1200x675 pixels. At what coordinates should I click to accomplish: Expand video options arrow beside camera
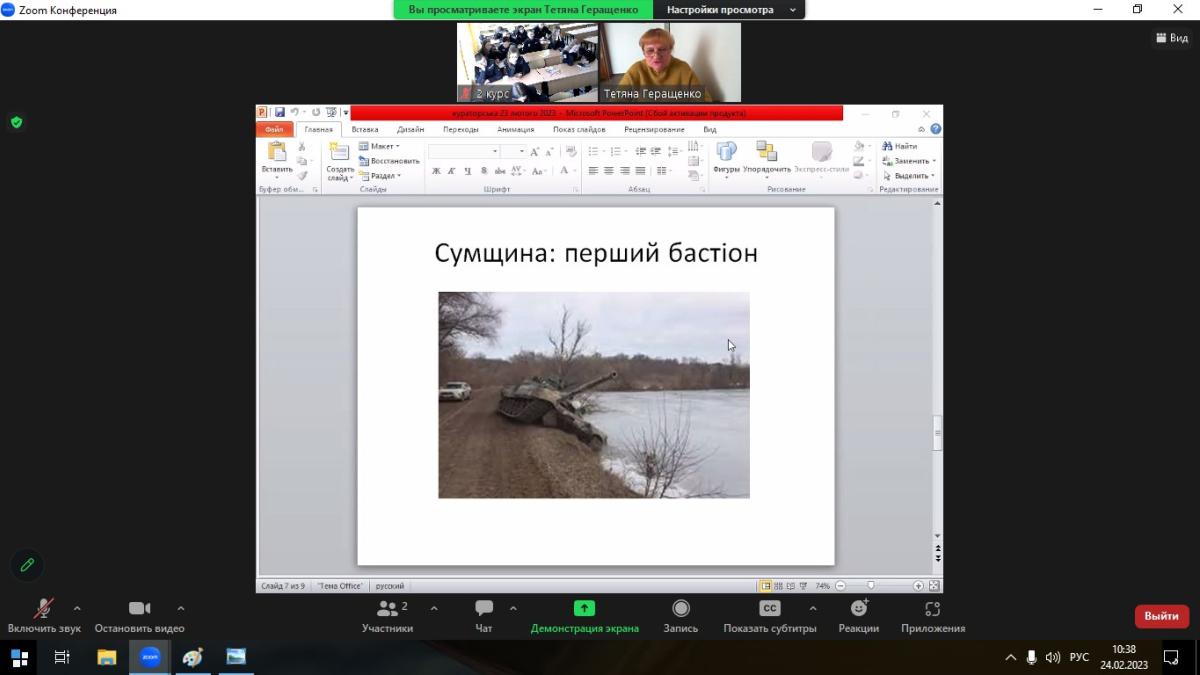coord(181,608)
